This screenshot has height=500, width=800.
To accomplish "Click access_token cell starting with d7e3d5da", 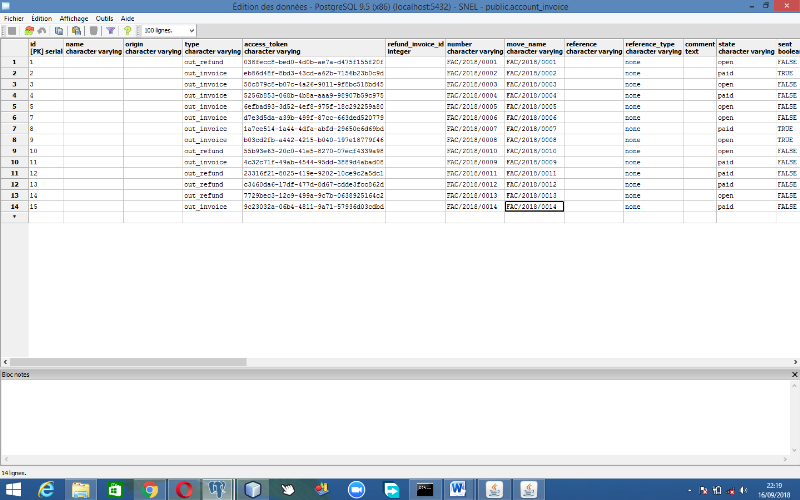I will pos(314,117).
